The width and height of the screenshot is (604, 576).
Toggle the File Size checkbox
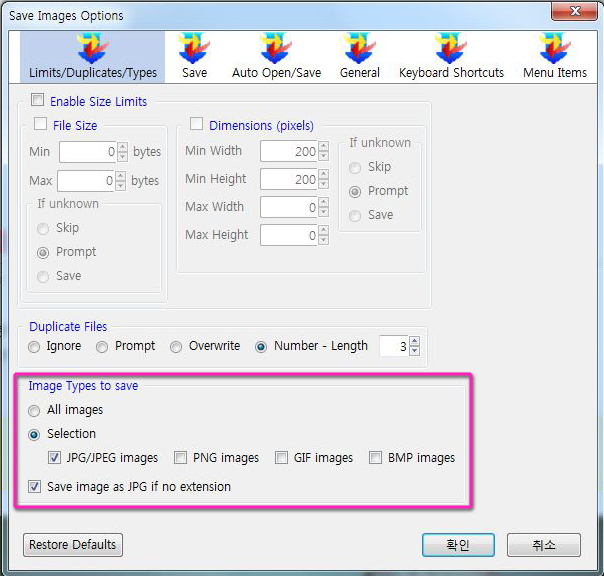click(x=40, y=124)
